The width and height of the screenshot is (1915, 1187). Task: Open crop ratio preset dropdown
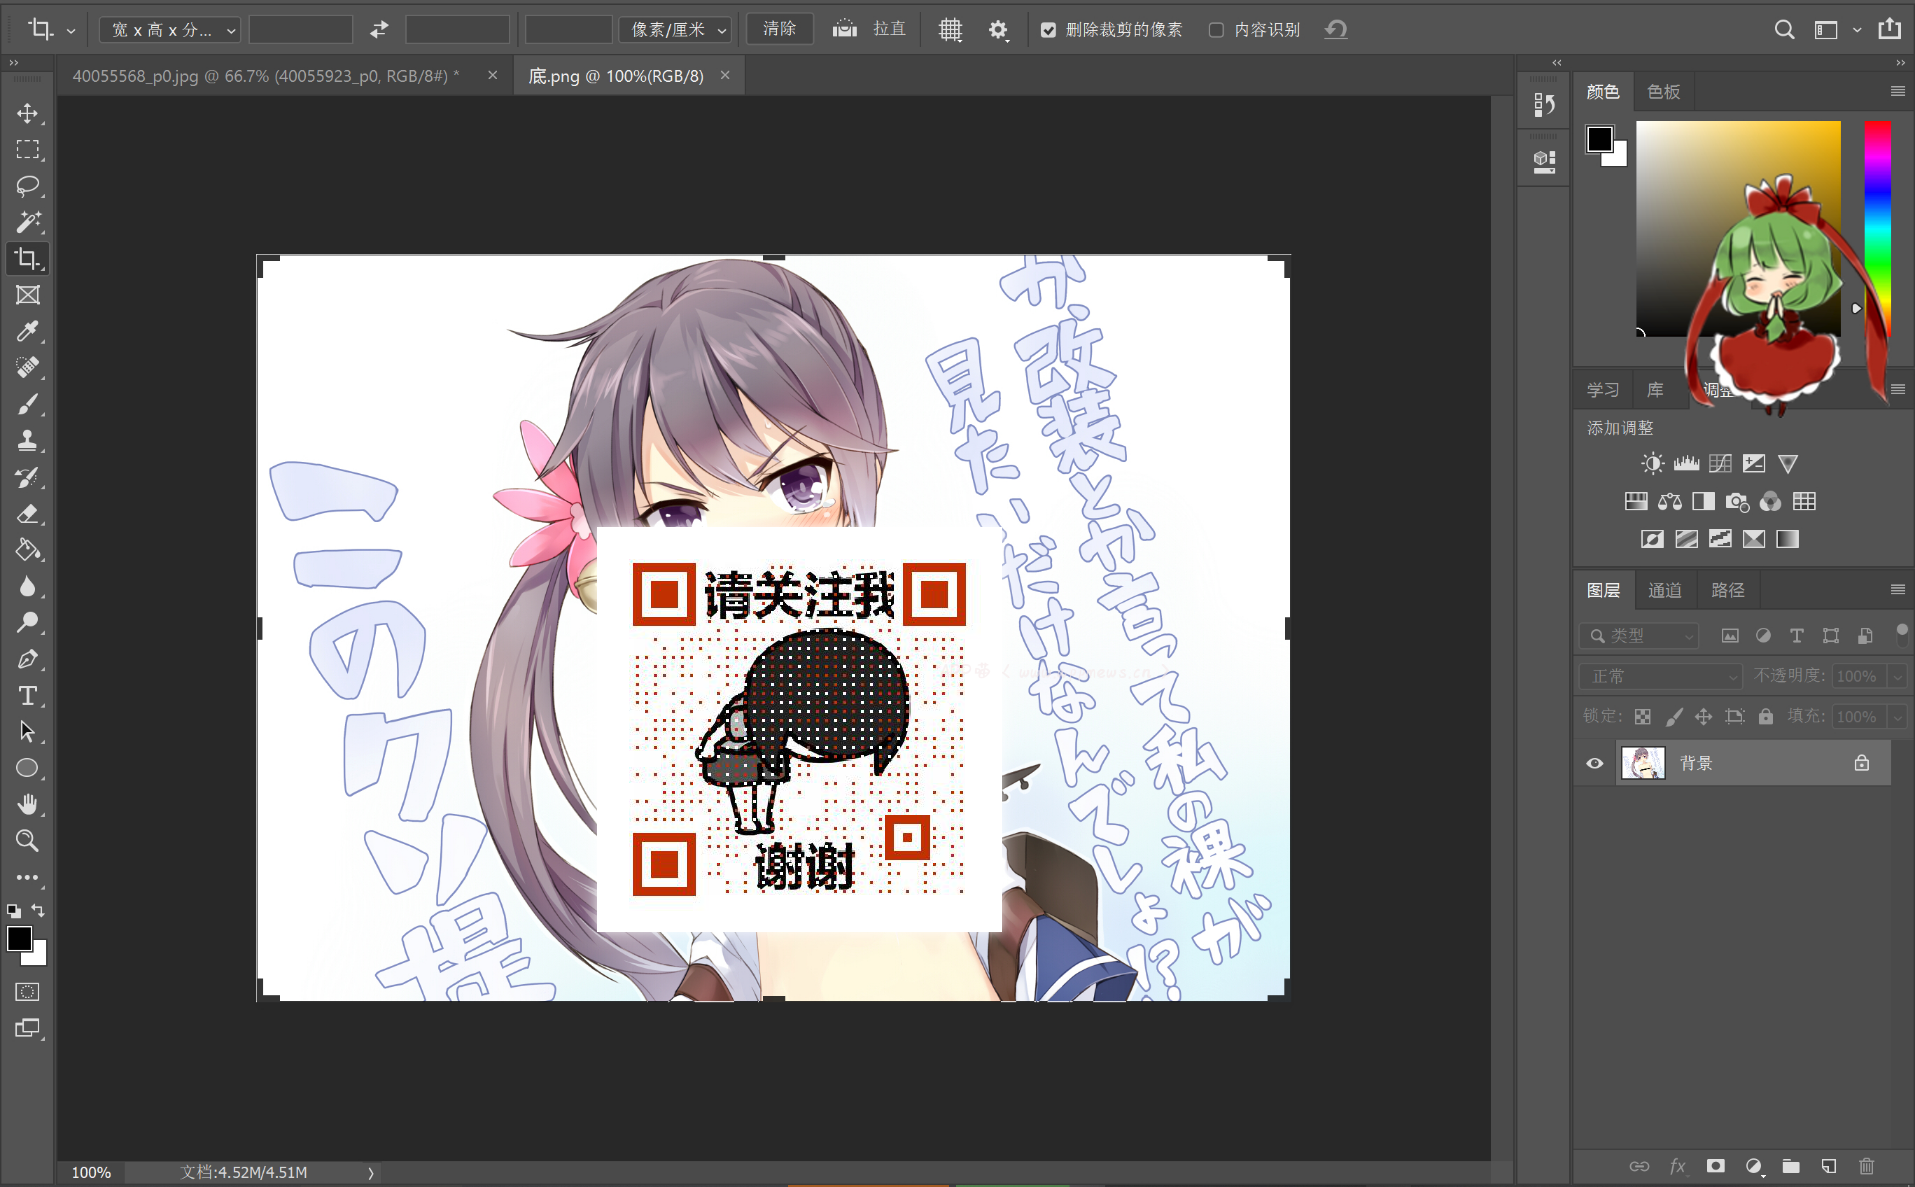pos(169,30)
